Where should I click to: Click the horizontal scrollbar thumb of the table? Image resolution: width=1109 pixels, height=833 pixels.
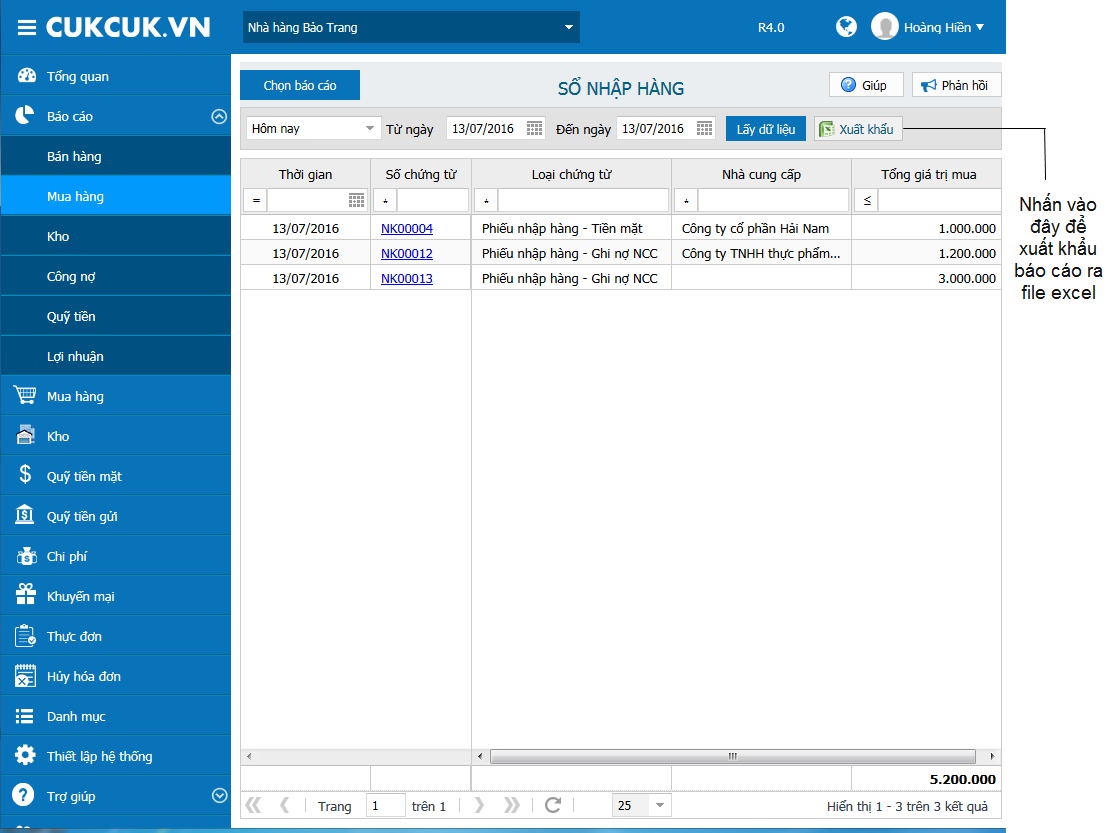point(733,756)
